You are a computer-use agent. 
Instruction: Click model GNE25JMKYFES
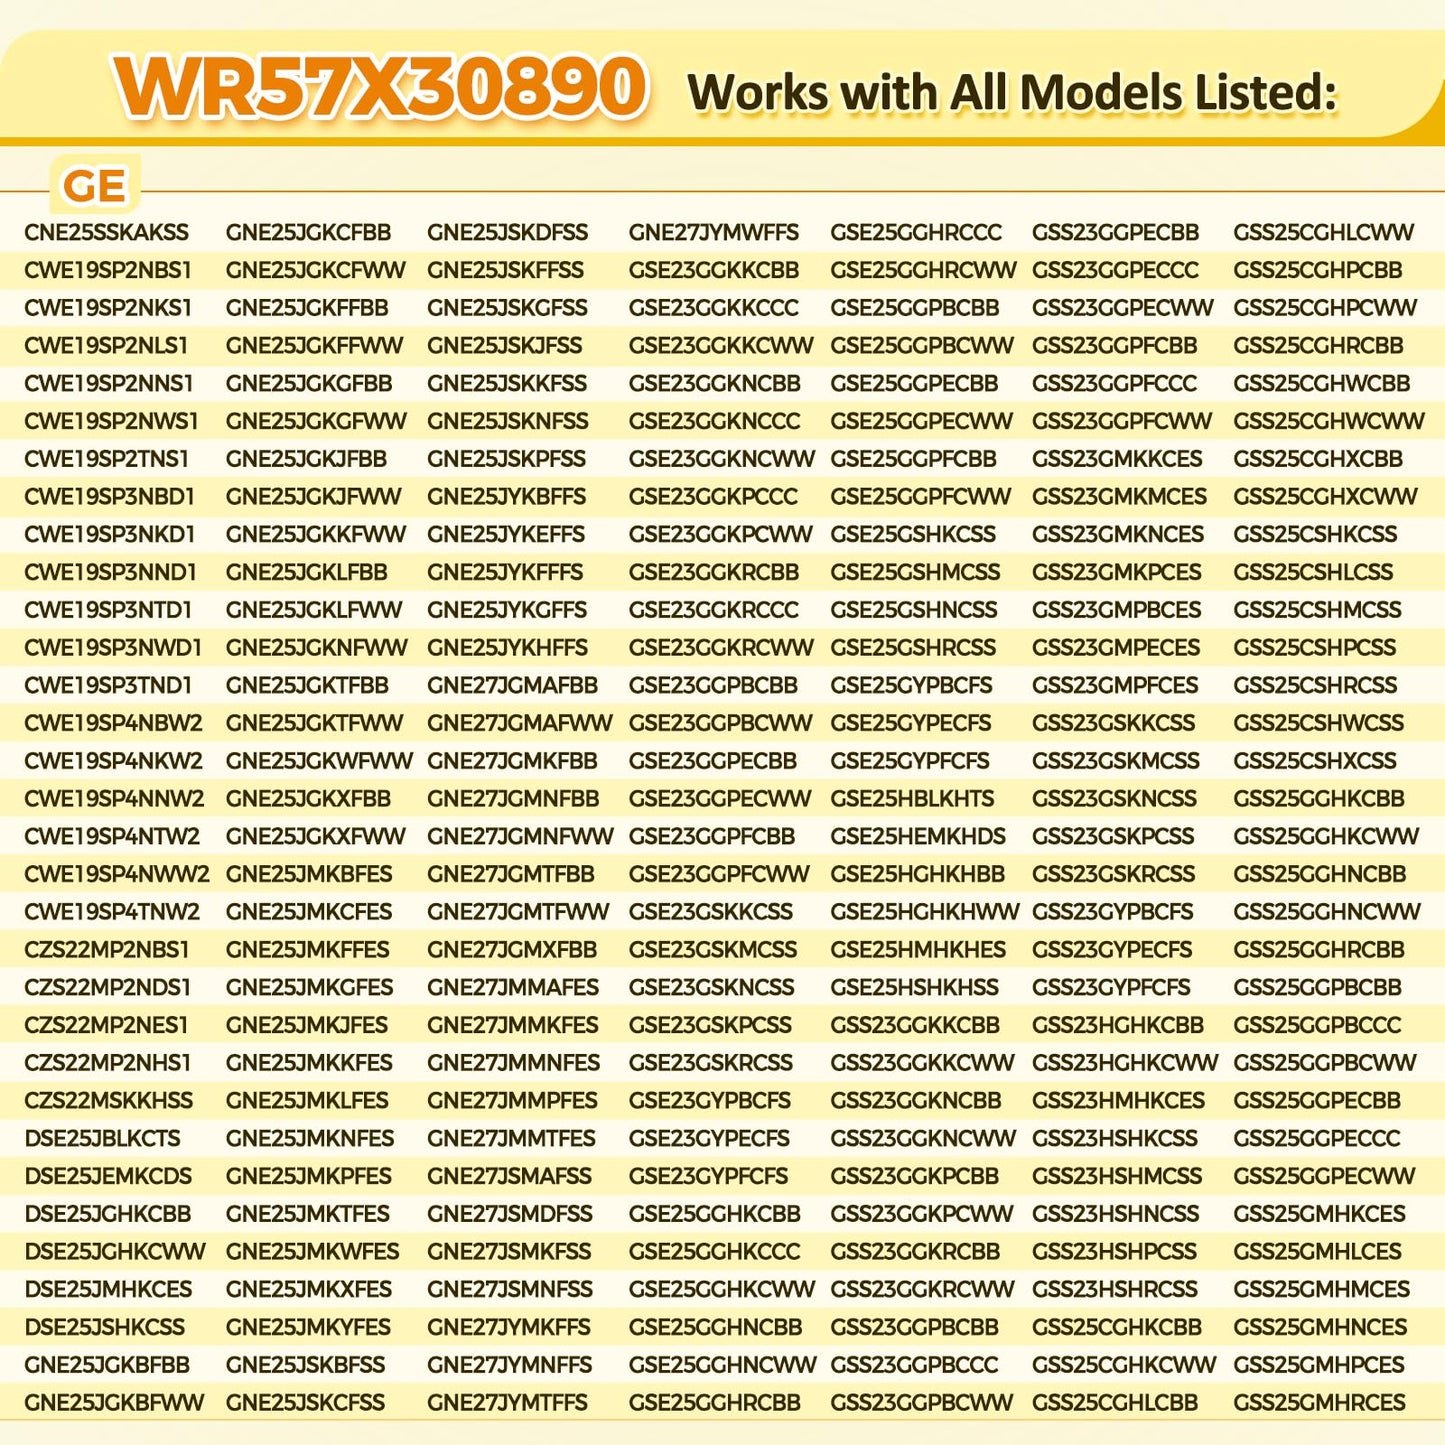click(308, 1327)
